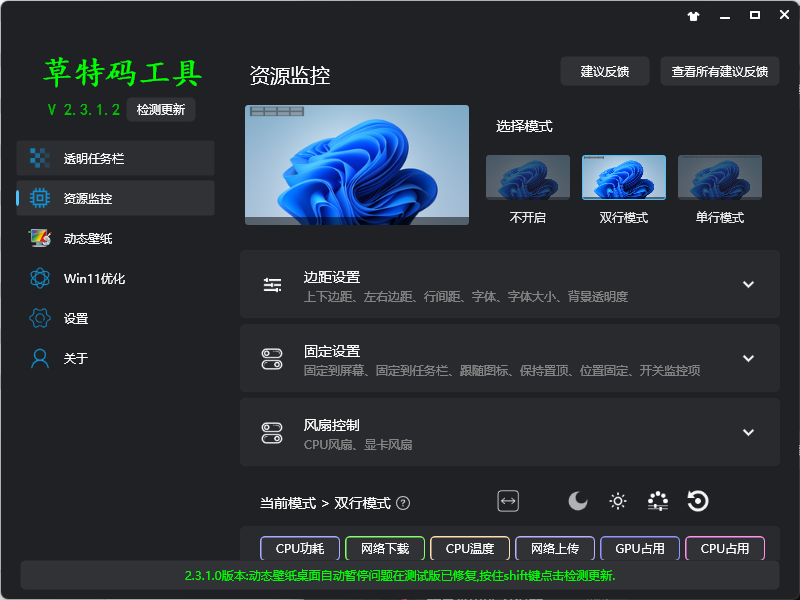Click the CPU温度 monitor tag
This screenshot has width=800, height=600.
click(x=470, y=548)
